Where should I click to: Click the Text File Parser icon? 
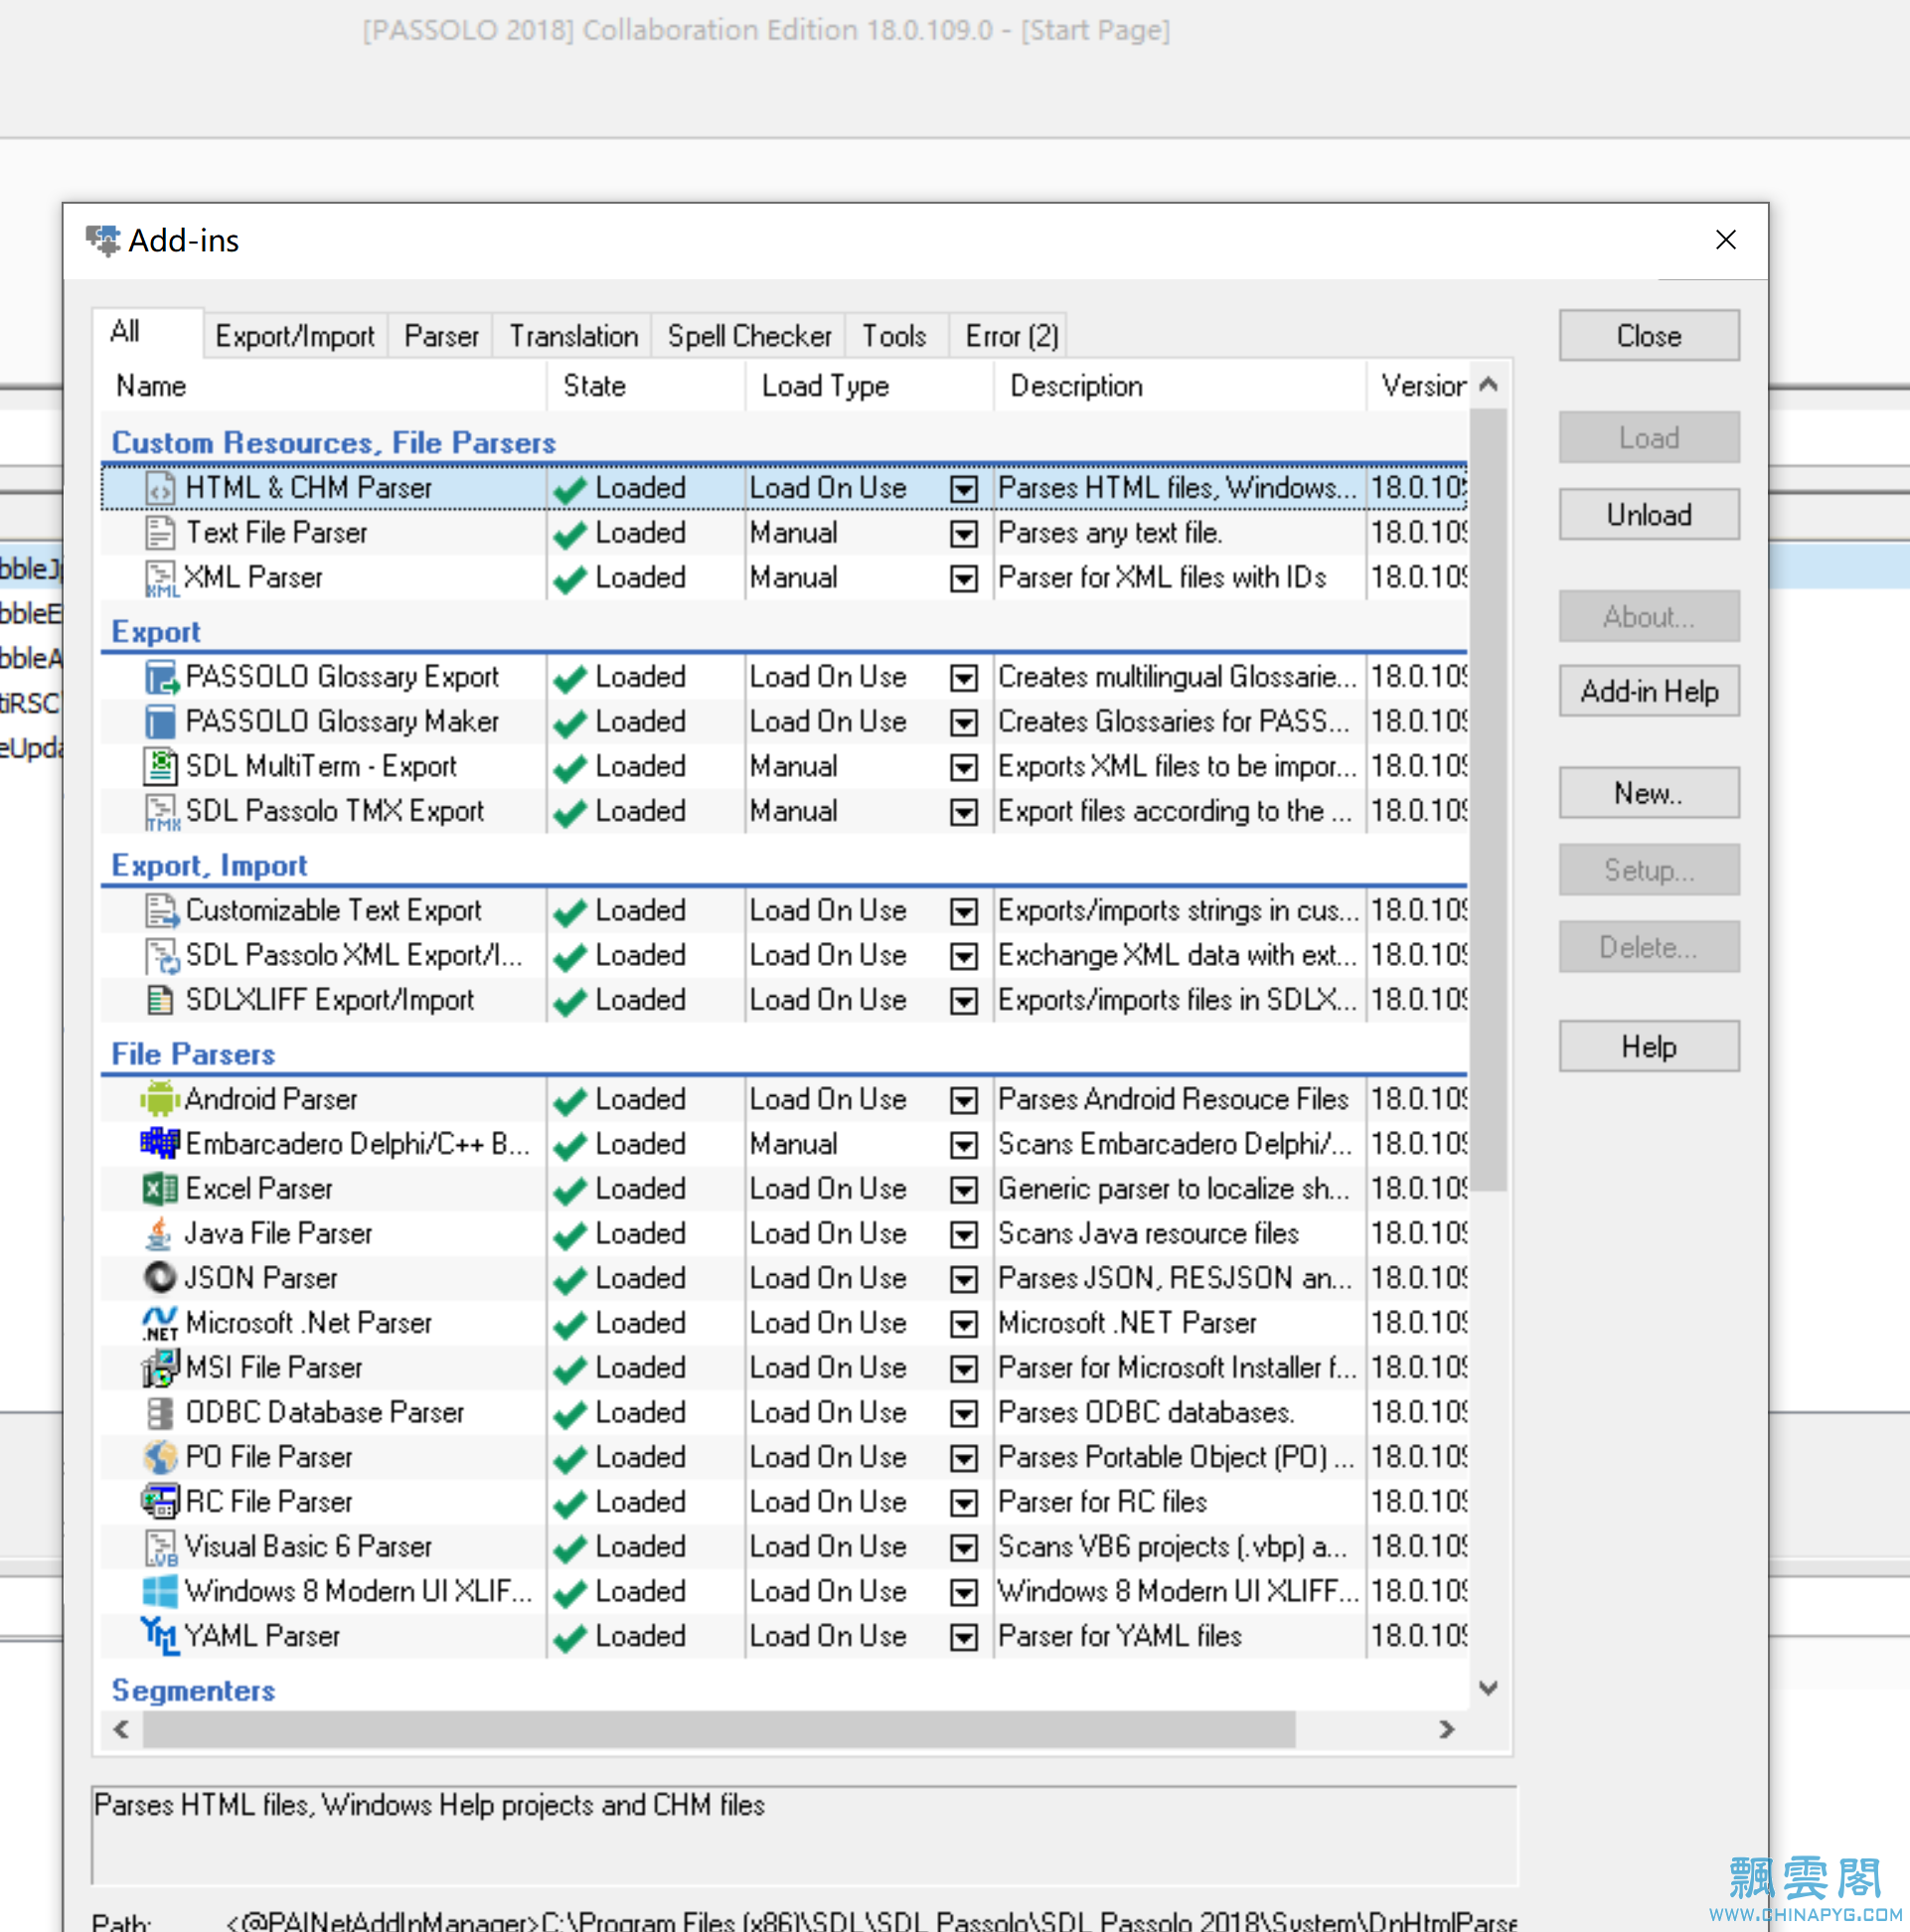coord(159,533)
